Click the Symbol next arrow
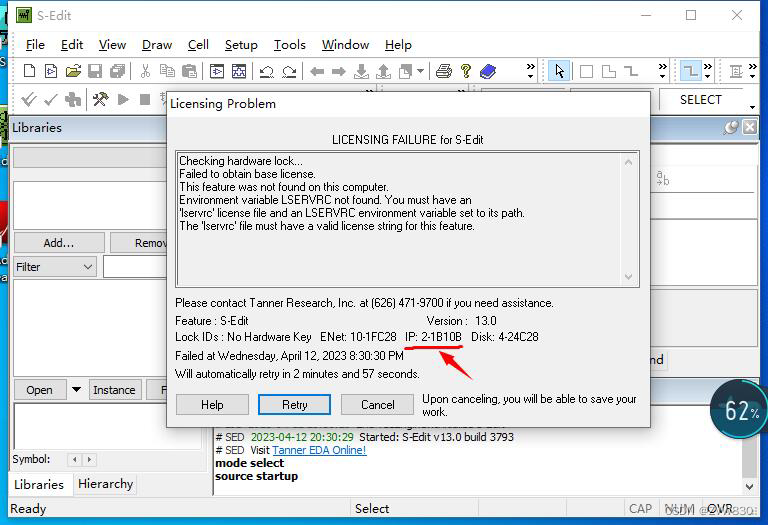The height and width of the screenshot is (525, 768). pos(89,459)
